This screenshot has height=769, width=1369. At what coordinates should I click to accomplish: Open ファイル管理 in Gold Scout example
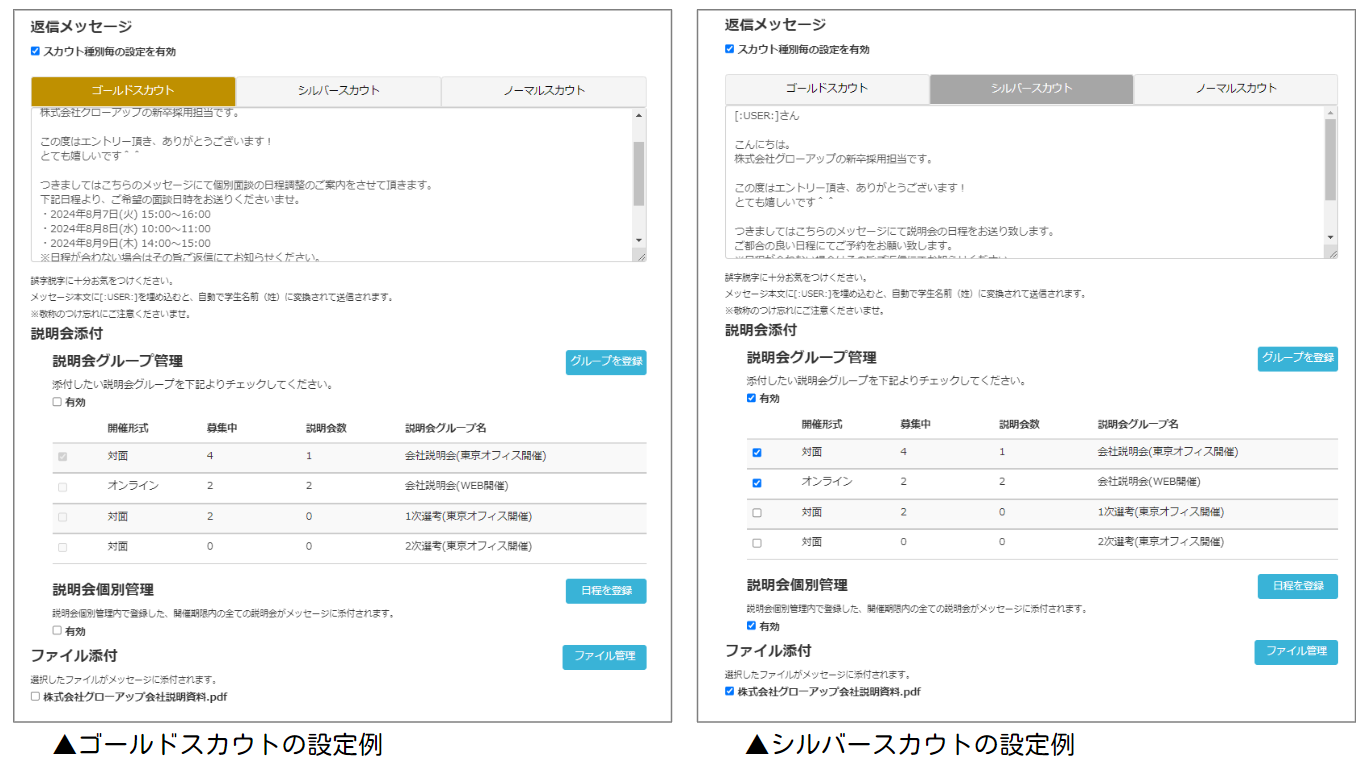click(x=604, y=657)
